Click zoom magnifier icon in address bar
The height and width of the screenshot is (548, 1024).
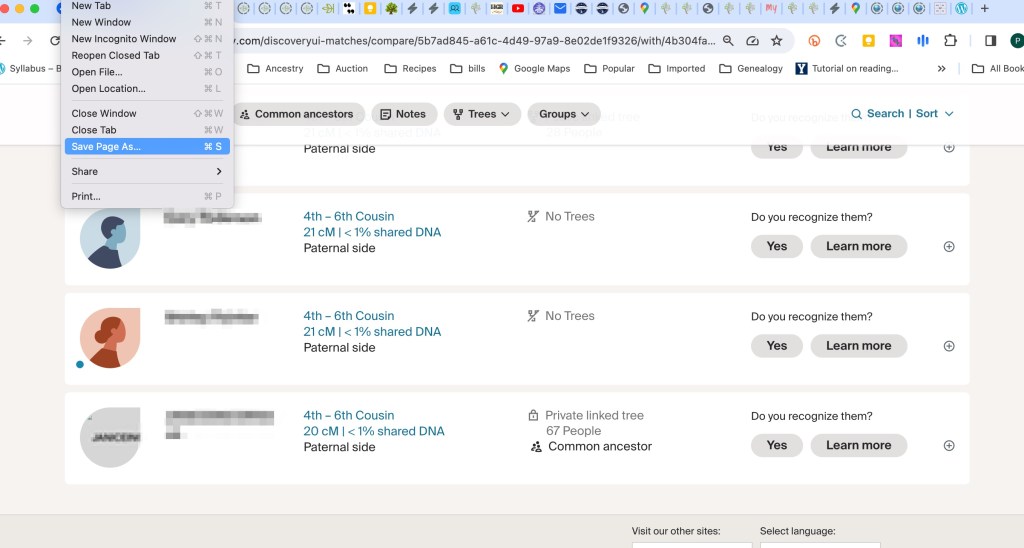pos(728,41)
